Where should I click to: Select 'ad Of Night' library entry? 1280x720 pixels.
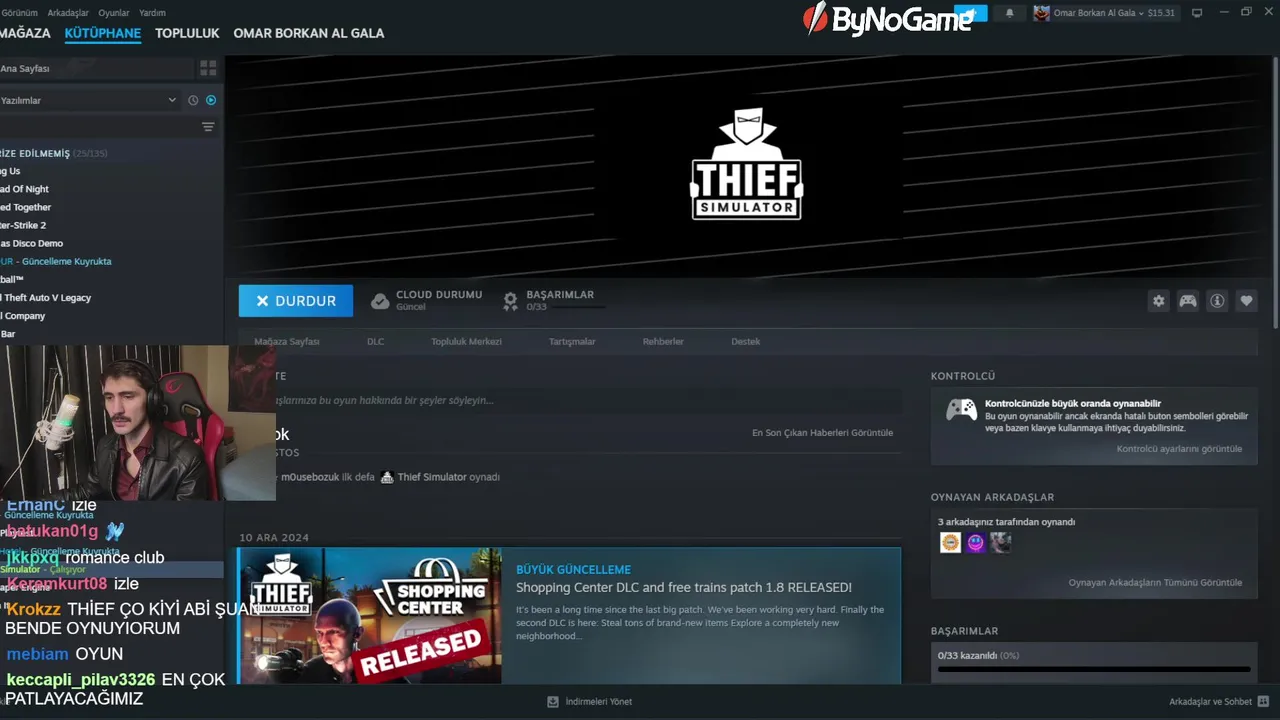point(24,189)
